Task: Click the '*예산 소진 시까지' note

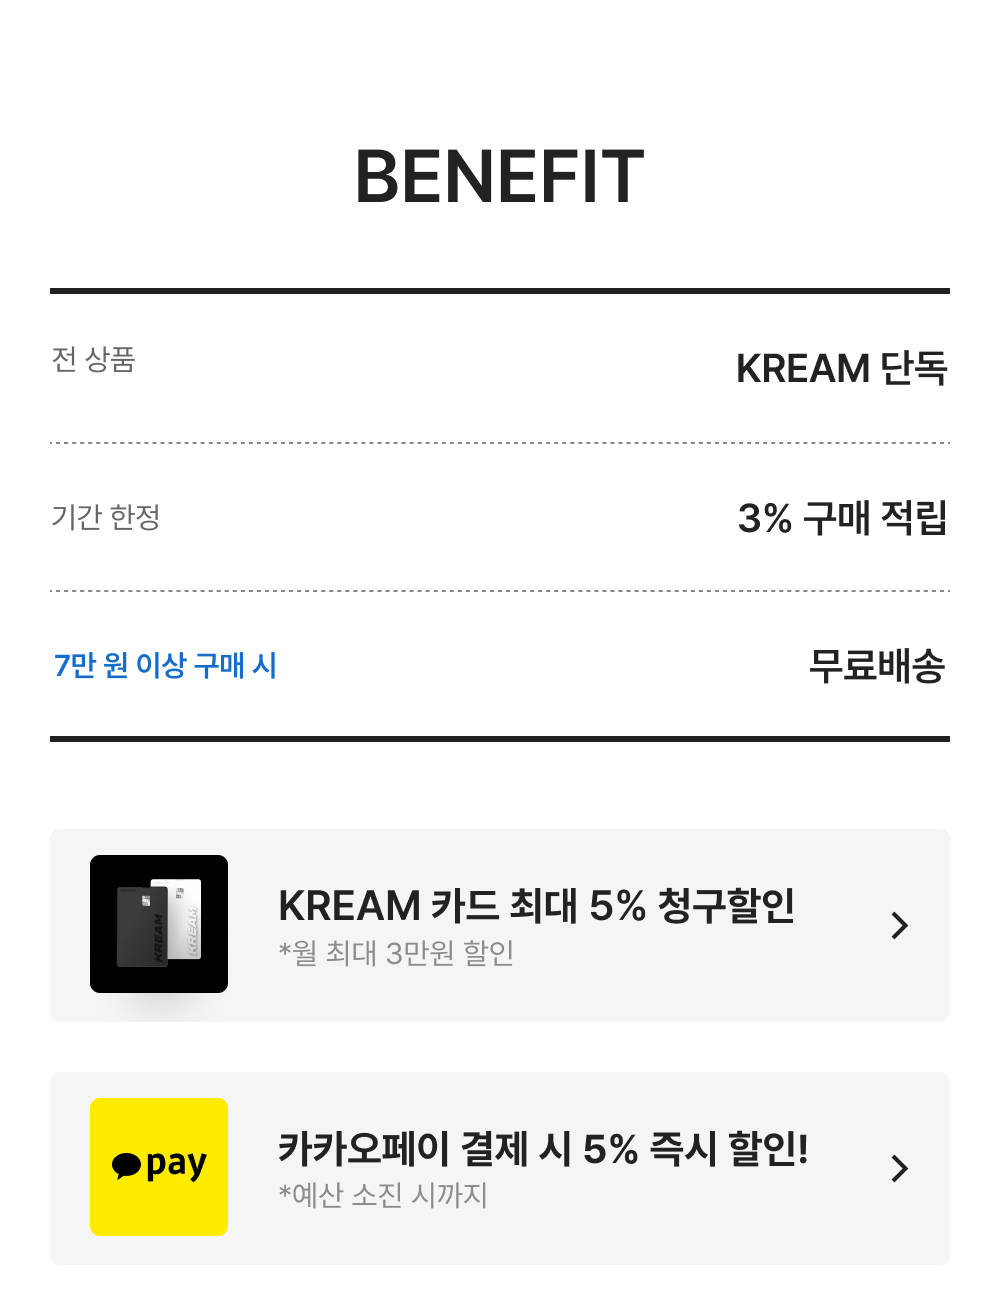Action: click(383, 1195)
